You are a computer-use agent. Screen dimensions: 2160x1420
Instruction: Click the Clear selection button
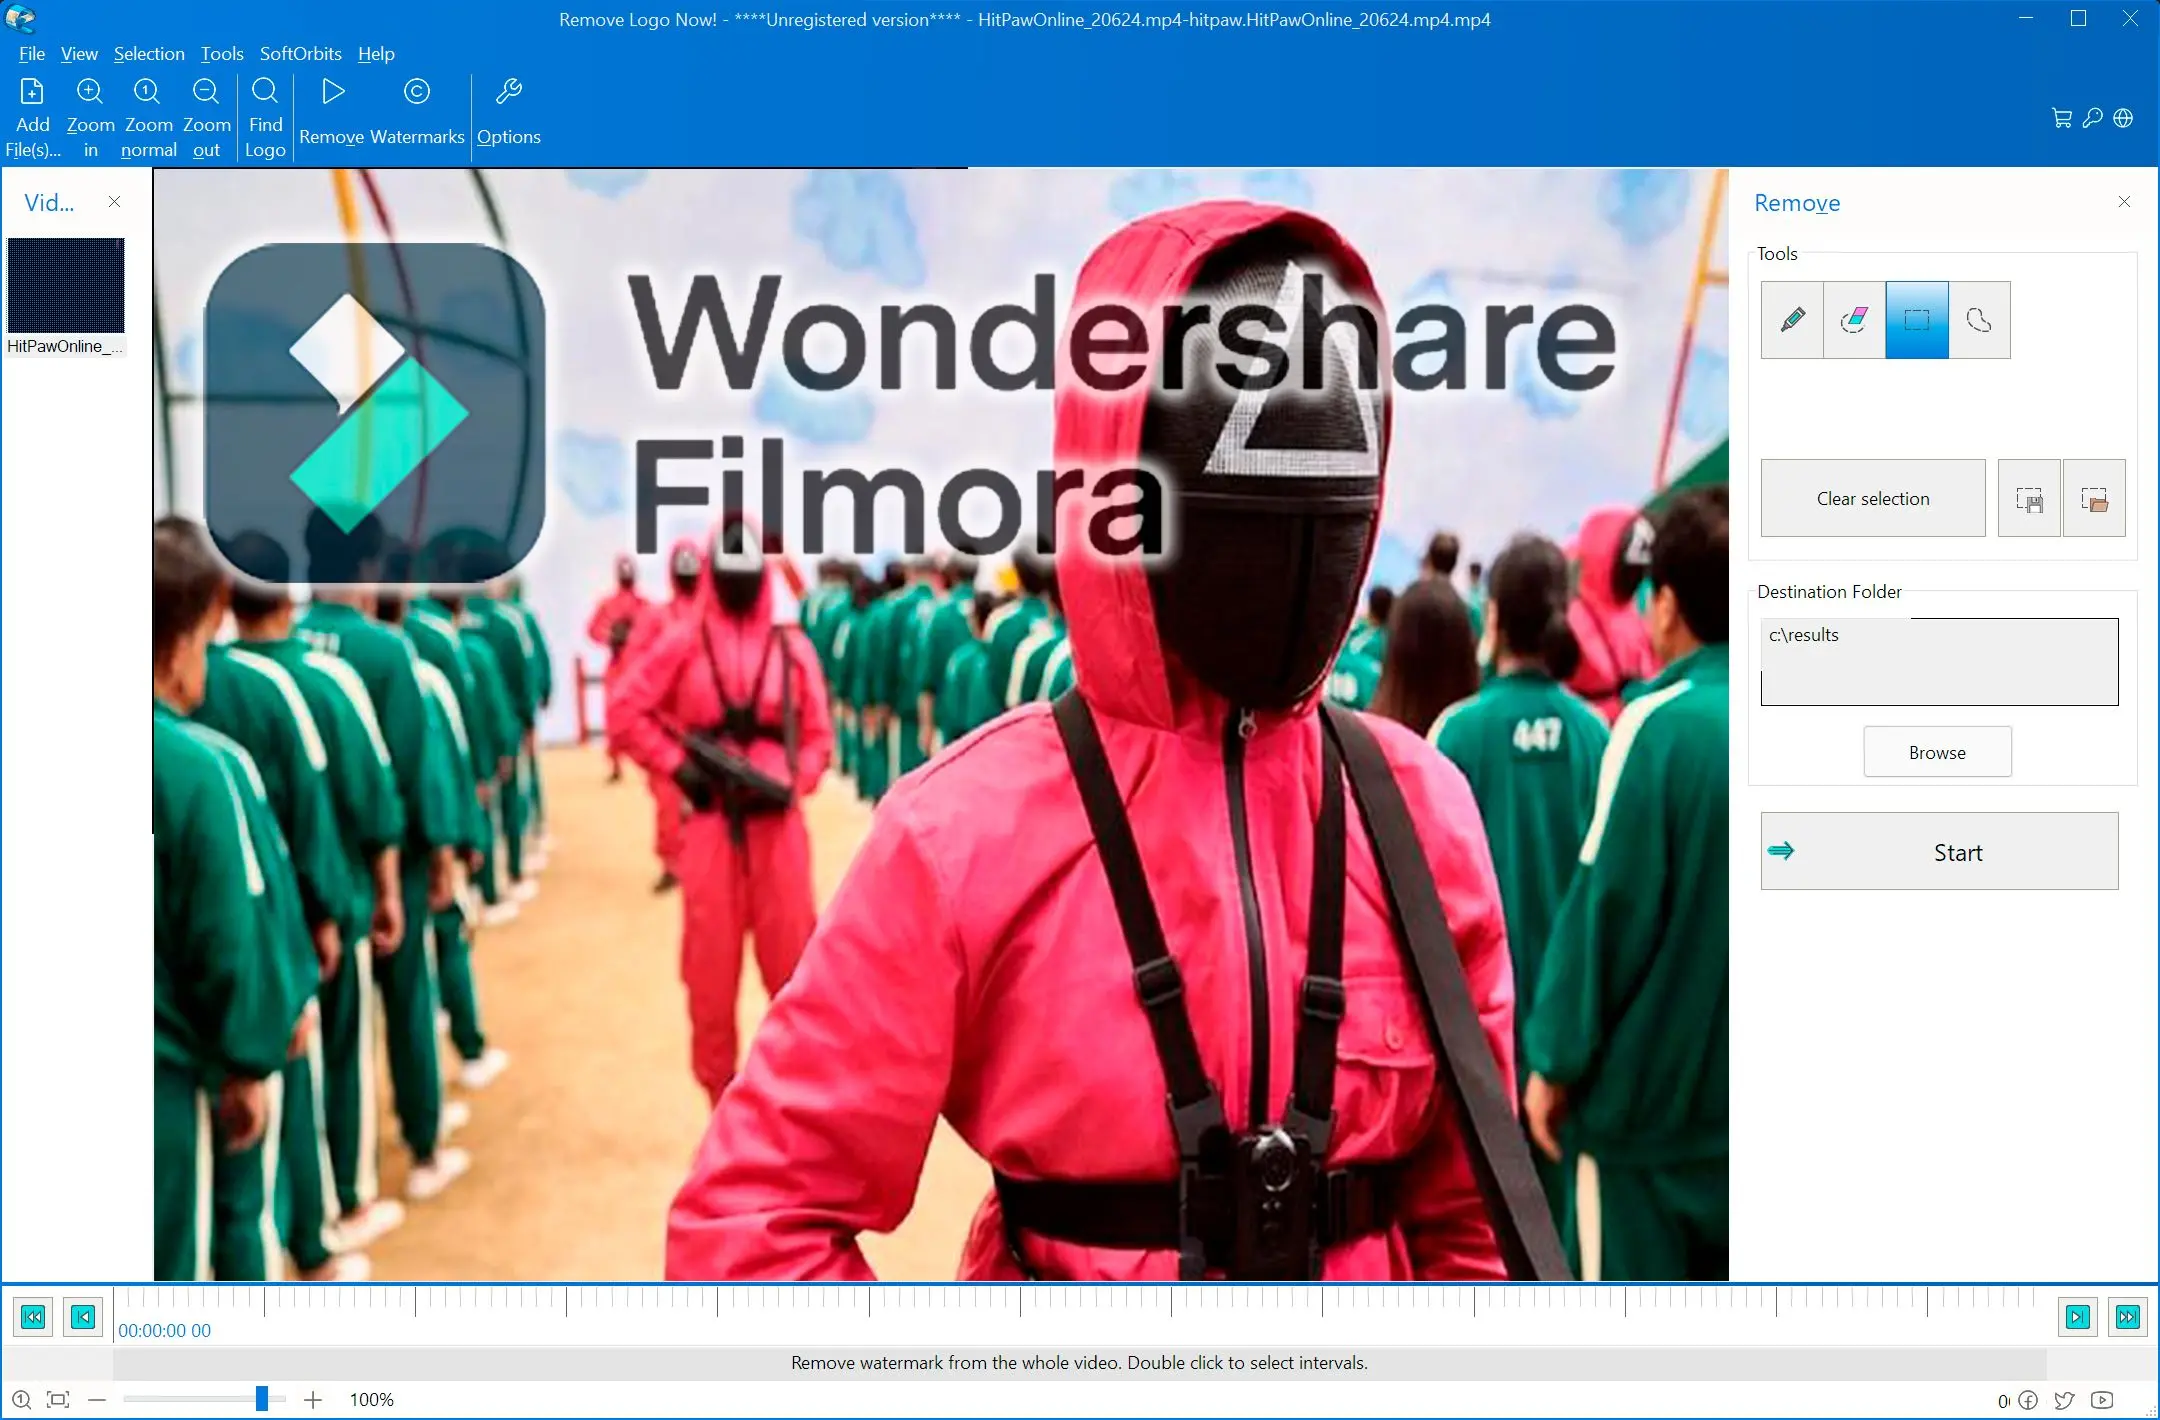pyautogui.click(x=1872, y=498)
